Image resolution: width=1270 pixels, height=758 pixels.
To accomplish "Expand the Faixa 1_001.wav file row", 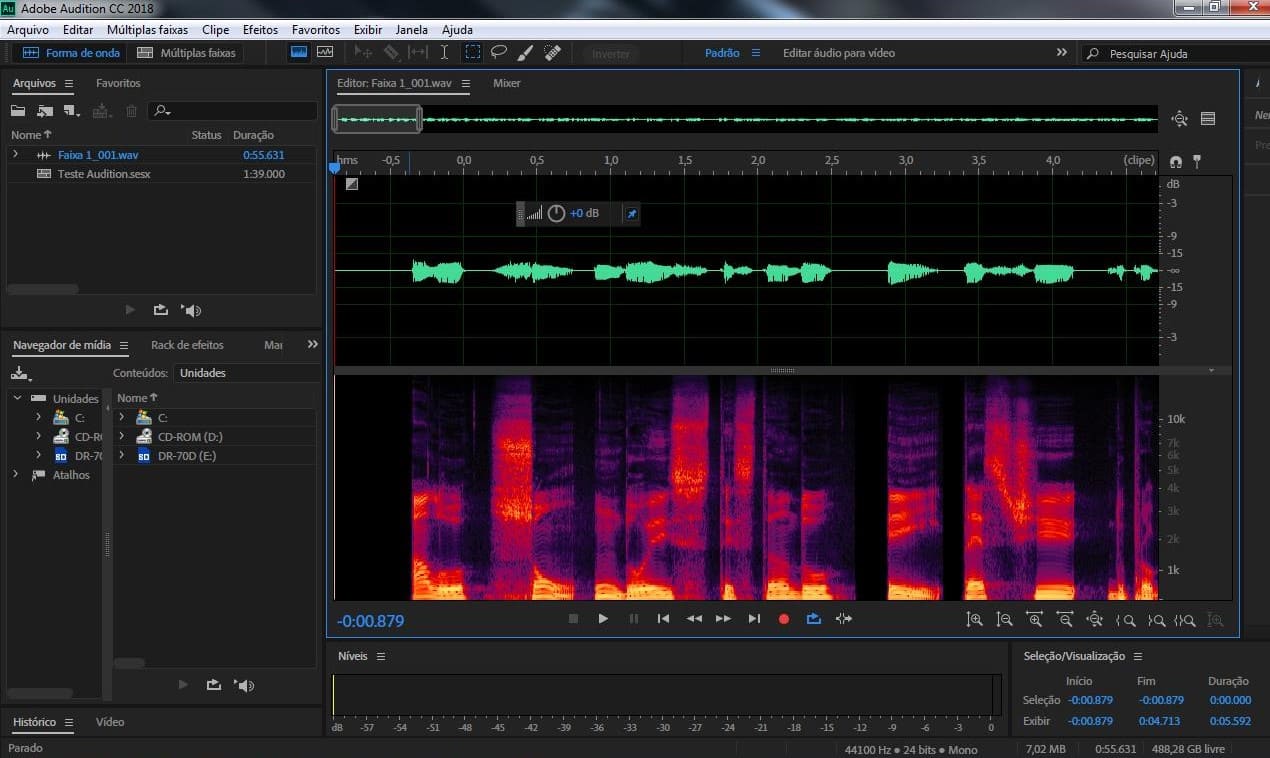I will click(x=15, y=154).
